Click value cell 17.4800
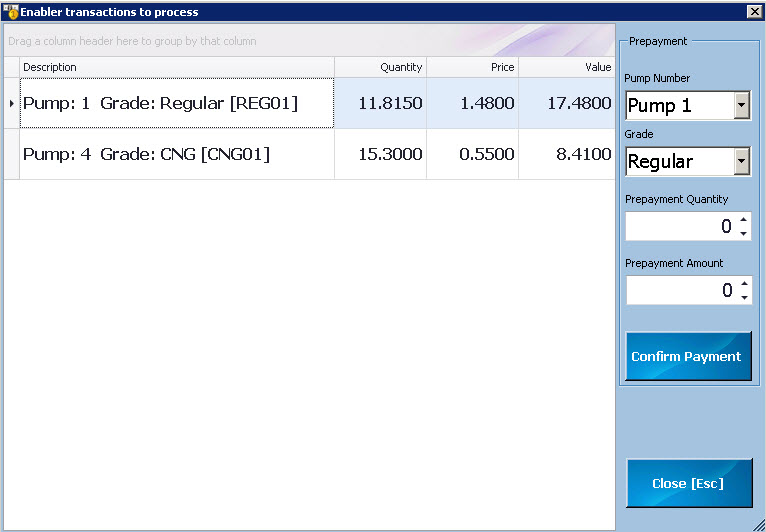This screenshot has height=532, width=766. click(567, 103)
